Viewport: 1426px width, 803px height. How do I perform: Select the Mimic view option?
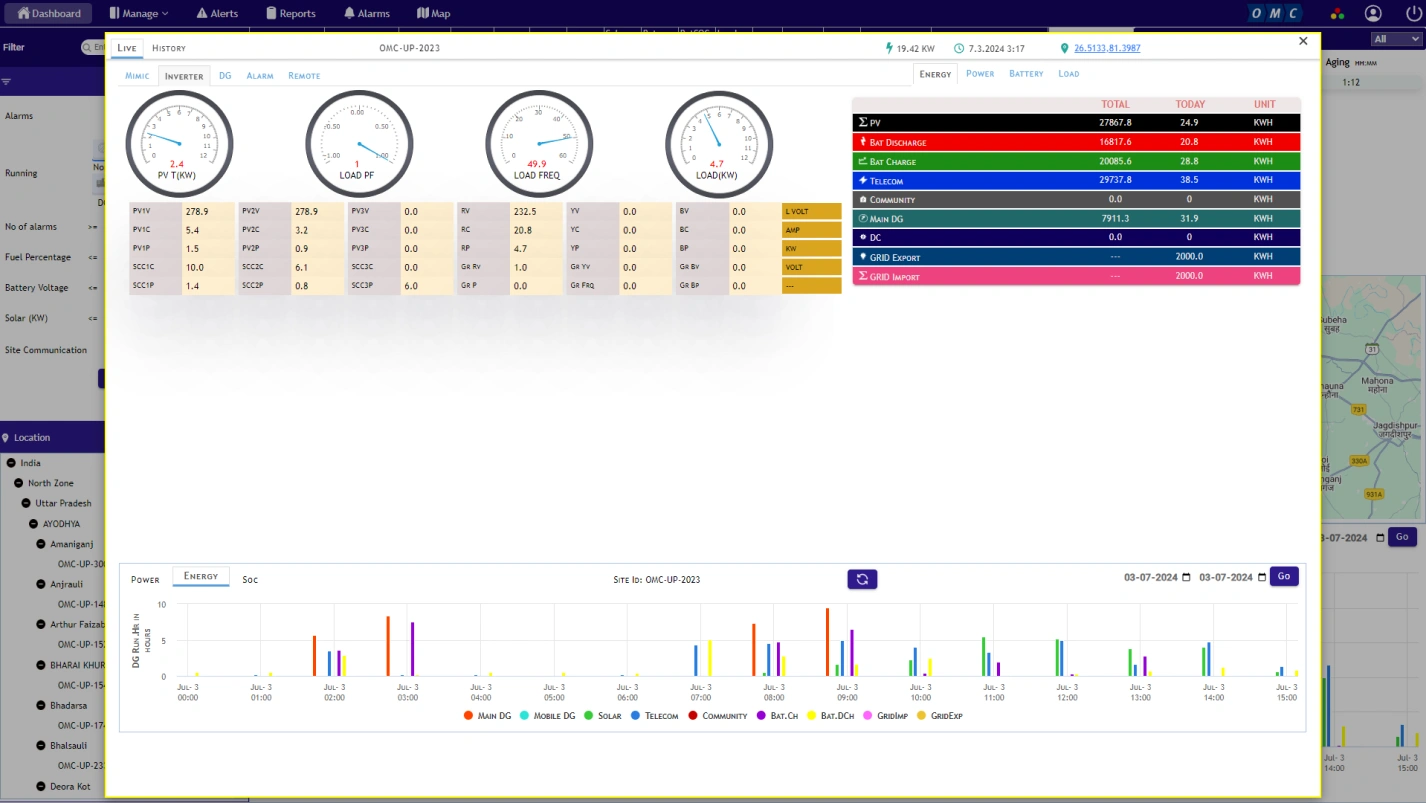tap(136, 75)
